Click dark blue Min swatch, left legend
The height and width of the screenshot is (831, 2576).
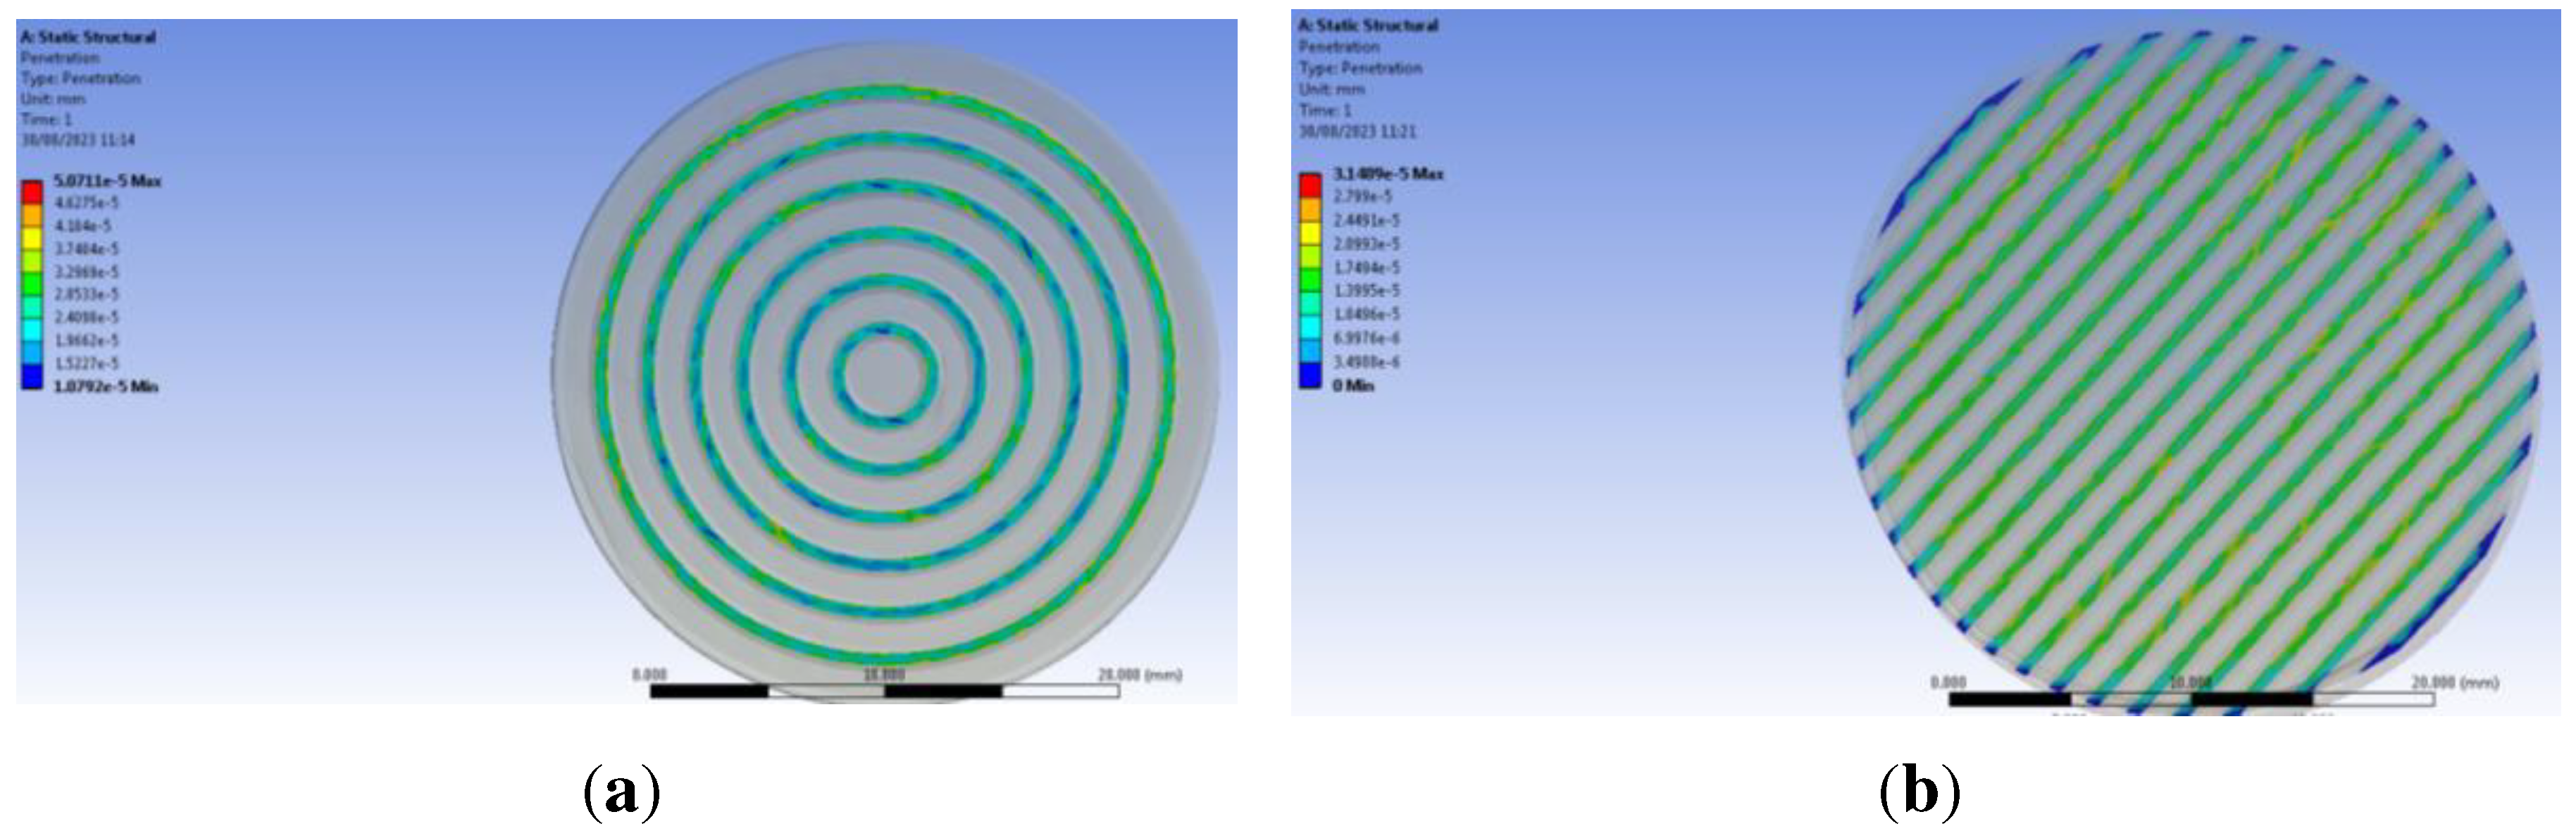coord(32,376)
